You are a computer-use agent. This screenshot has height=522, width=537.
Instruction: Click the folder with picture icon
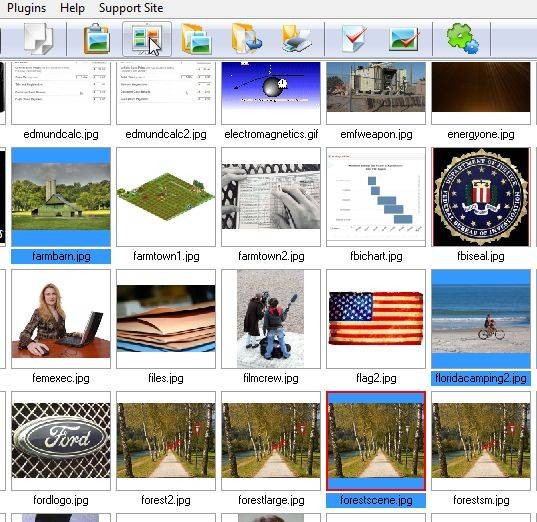[x=196, y=38]
